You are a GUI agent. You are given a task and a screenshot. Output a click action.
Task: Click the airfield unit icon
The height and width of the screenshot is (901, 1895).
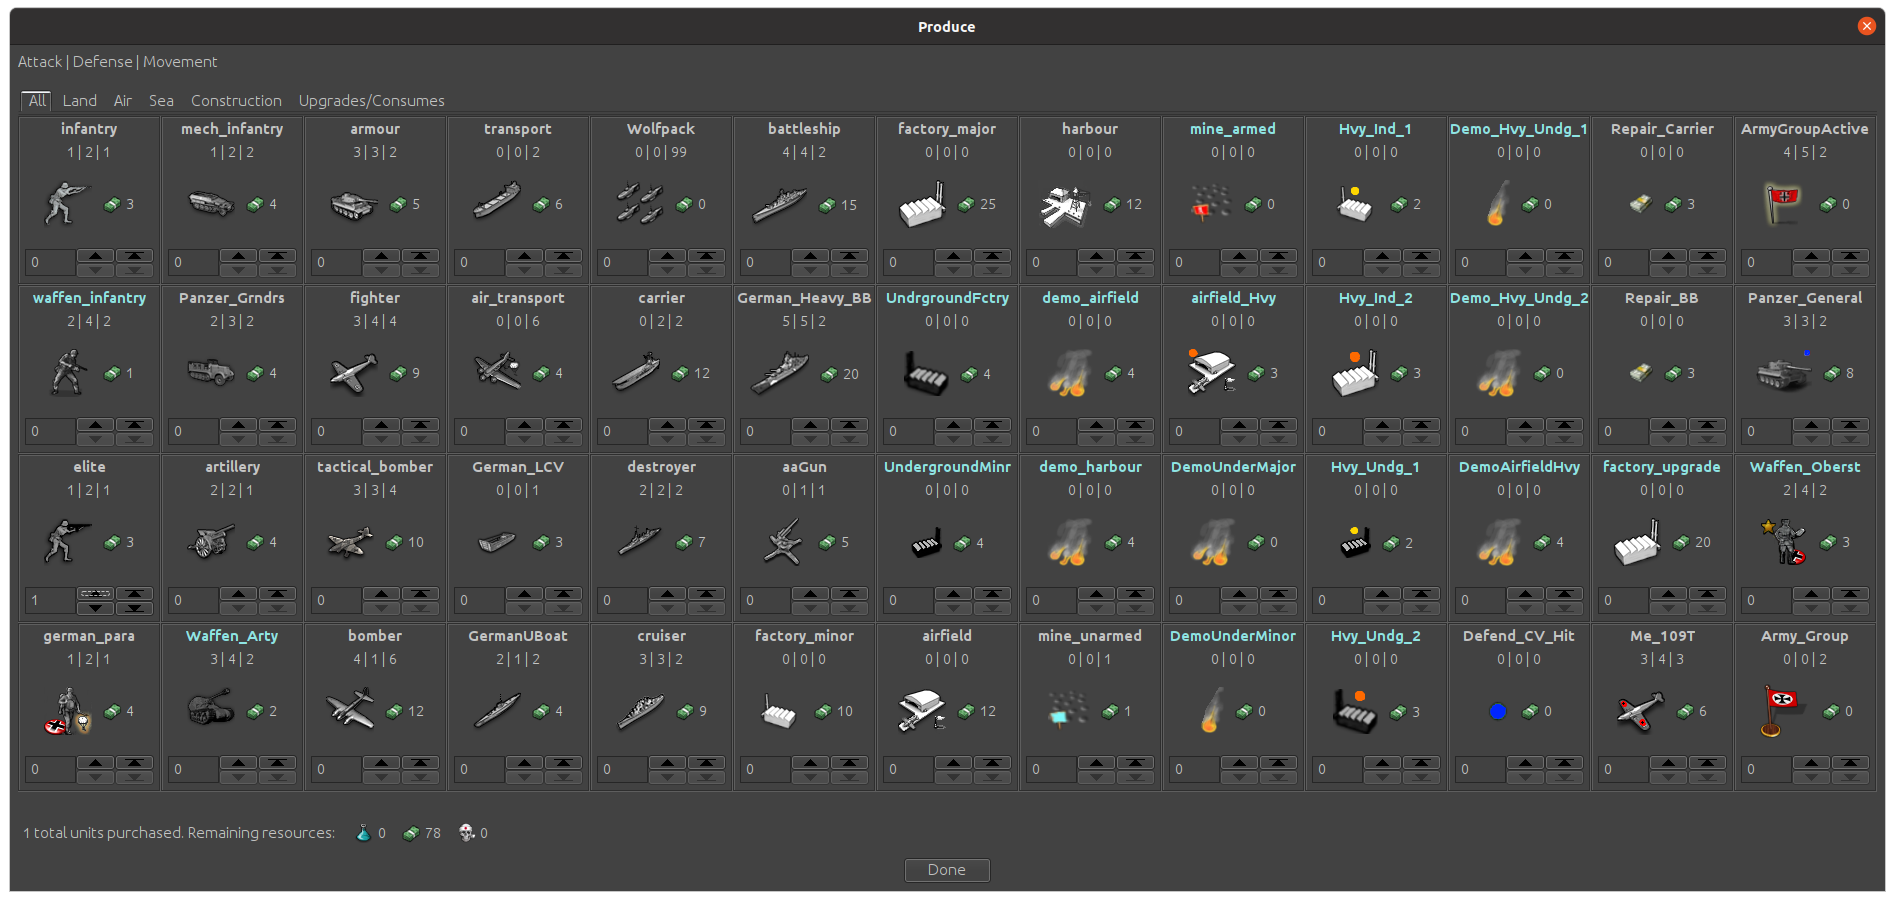click(x=922, y=710)
